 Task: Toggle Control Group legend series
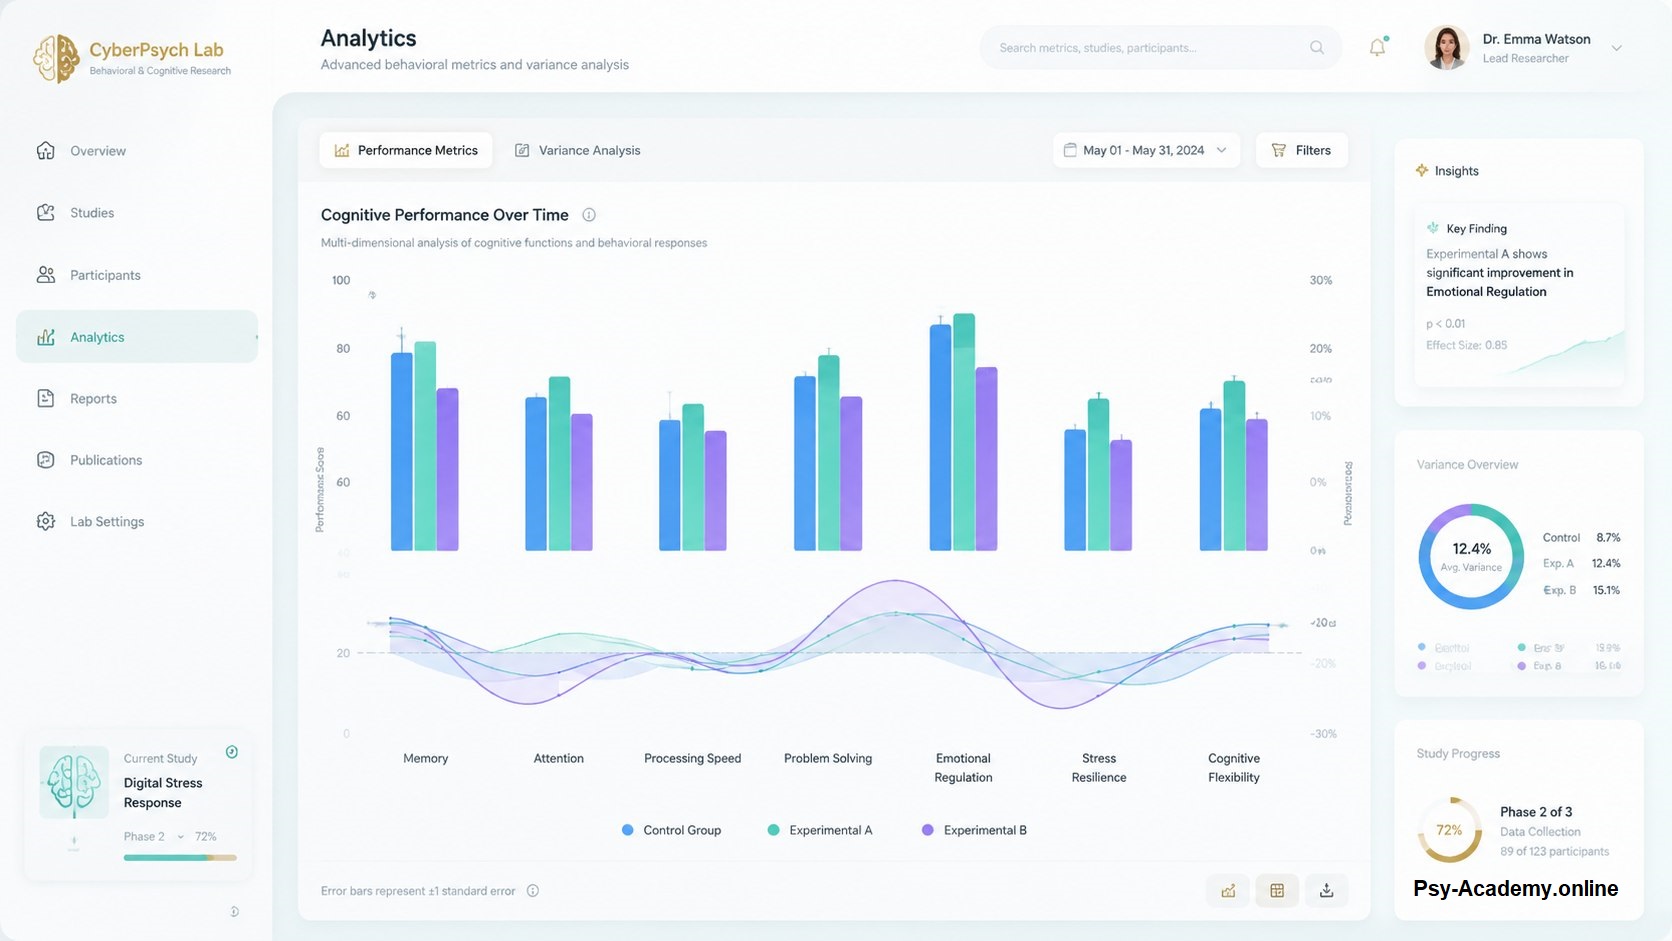[x=671, y=830]
